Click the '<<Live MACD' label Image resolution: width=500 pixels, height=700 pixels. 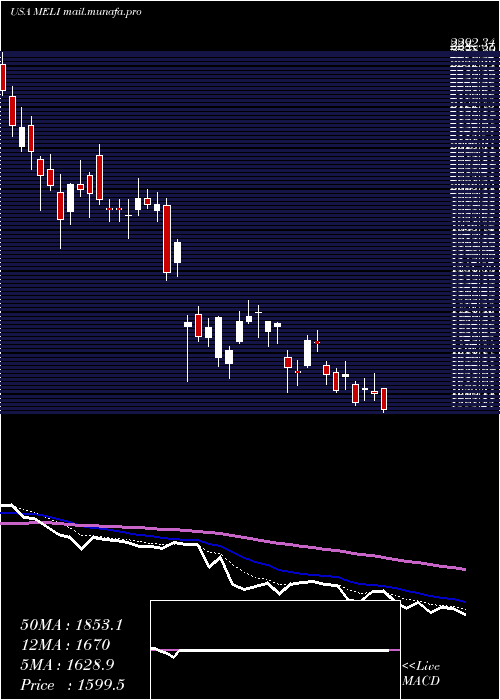point(421,674)
